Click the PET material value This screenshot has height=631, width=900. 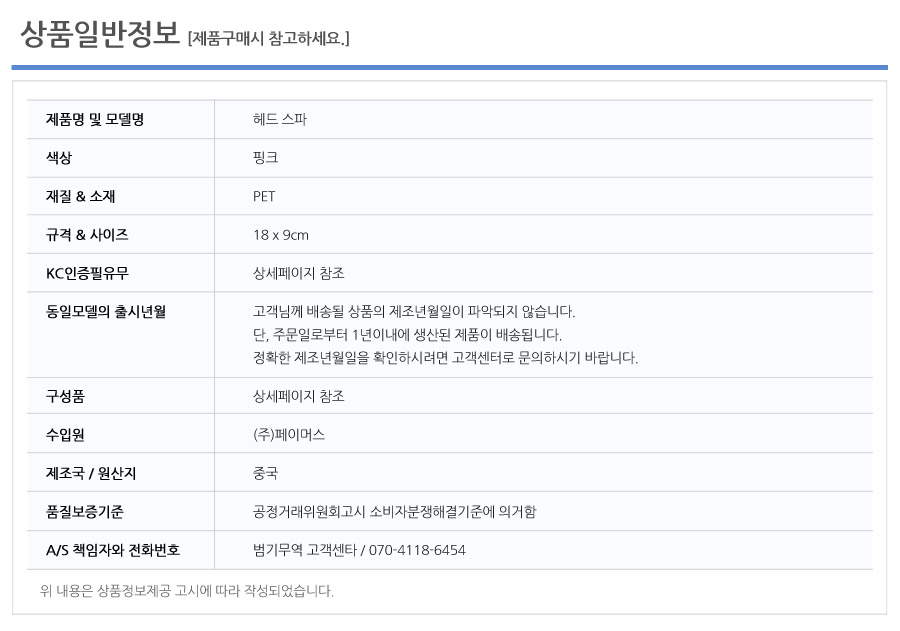point(264,196)
